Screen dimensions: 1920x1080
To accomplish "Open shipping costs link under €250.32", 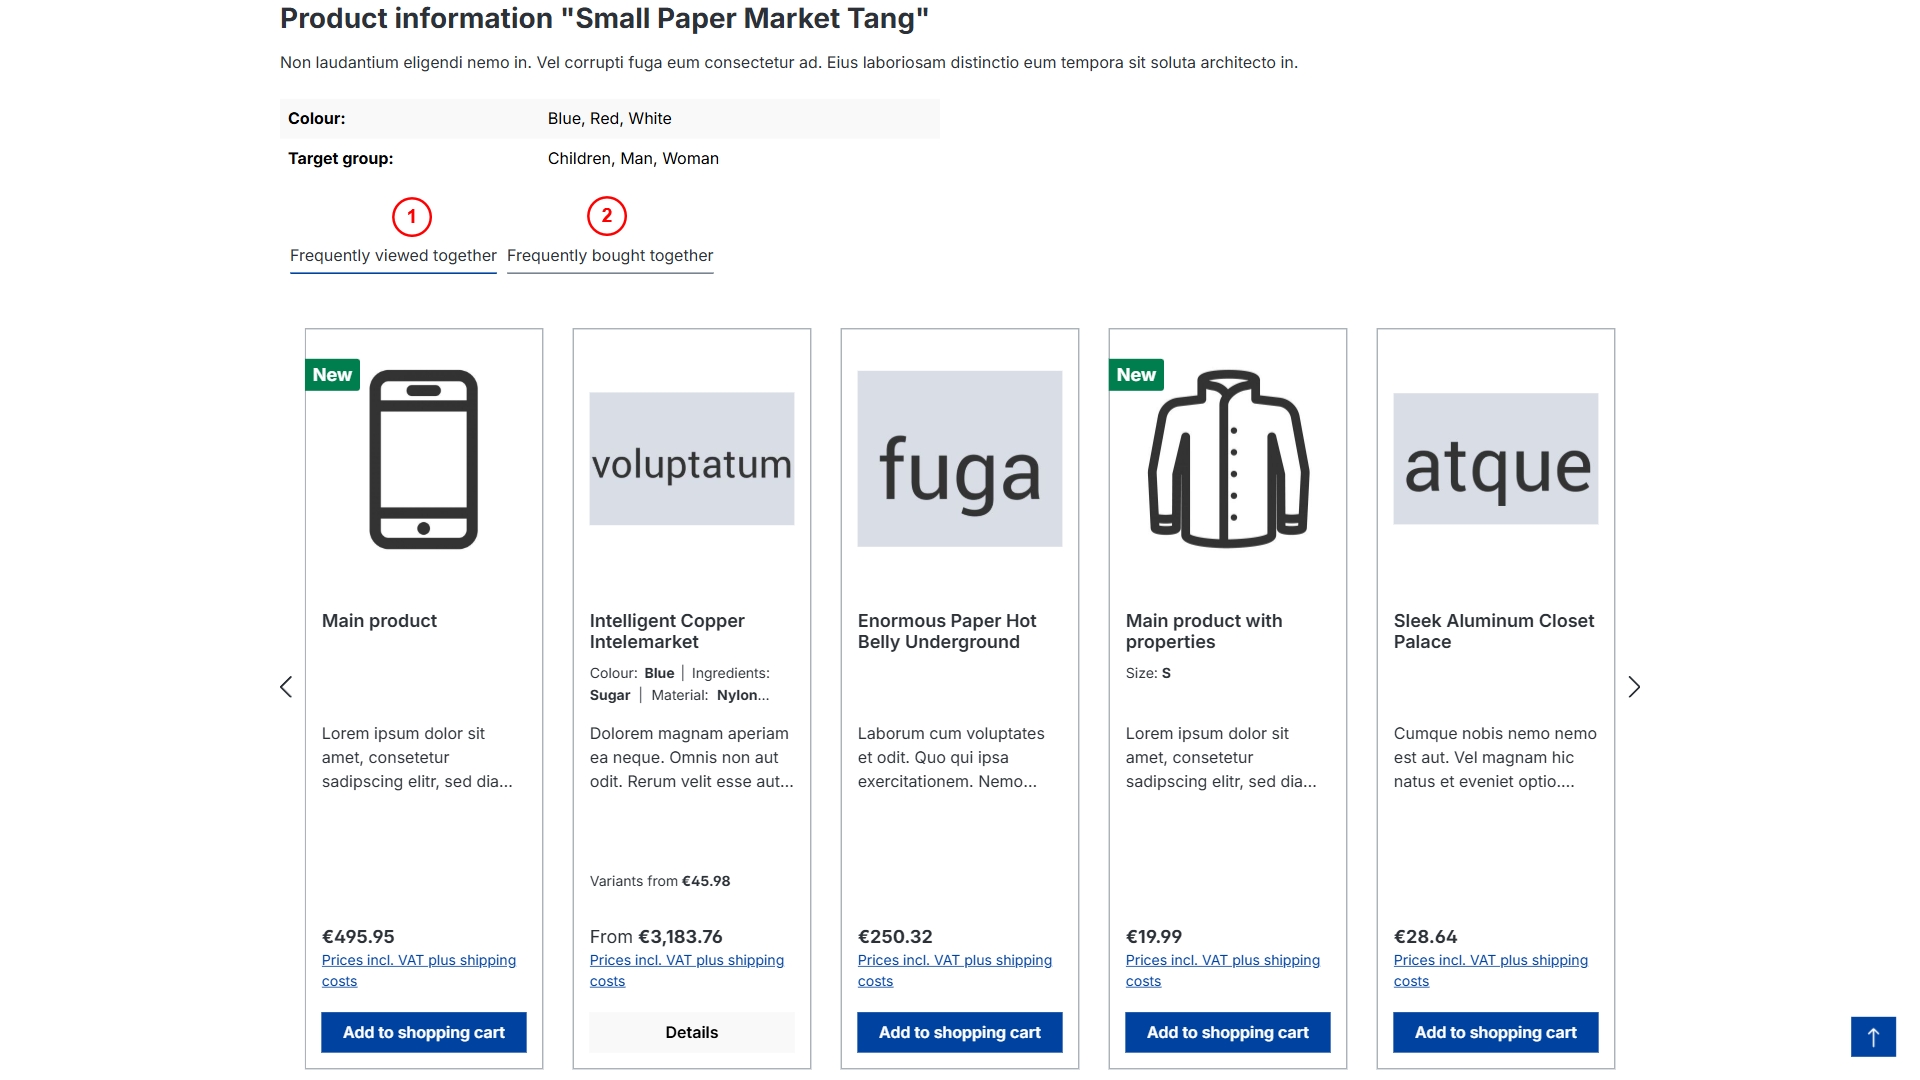I will 954,961.
